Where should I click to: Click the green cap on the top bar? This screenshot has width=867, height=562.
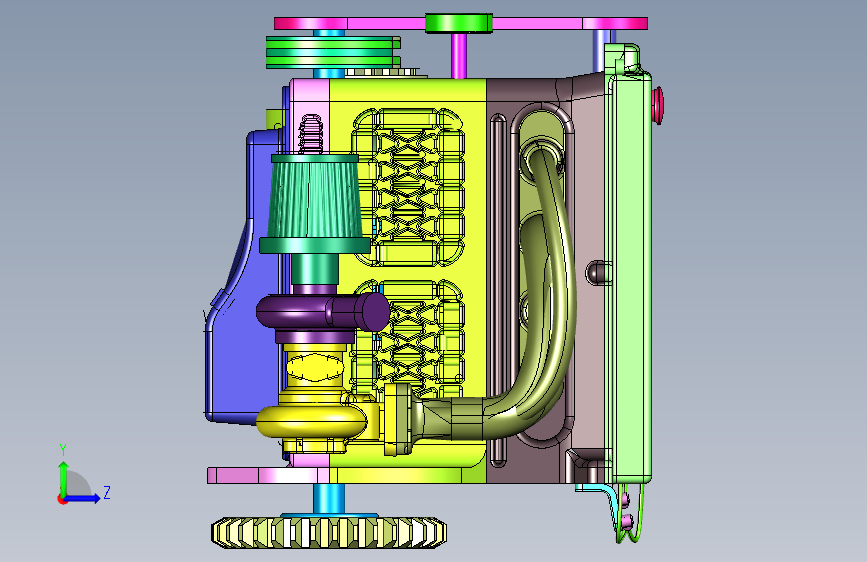pos(458,23)
